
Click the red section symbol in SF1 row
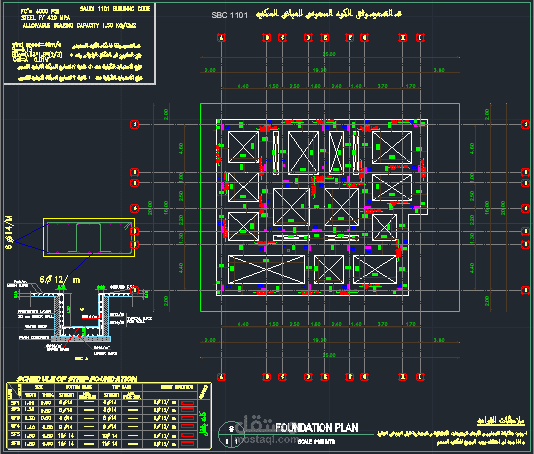pos(187,403)
